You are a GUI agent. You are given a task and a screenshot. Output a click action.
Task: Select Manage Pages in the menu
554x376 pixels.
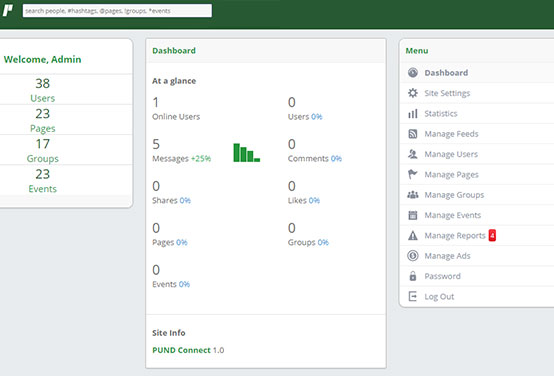tap(451, 175)
